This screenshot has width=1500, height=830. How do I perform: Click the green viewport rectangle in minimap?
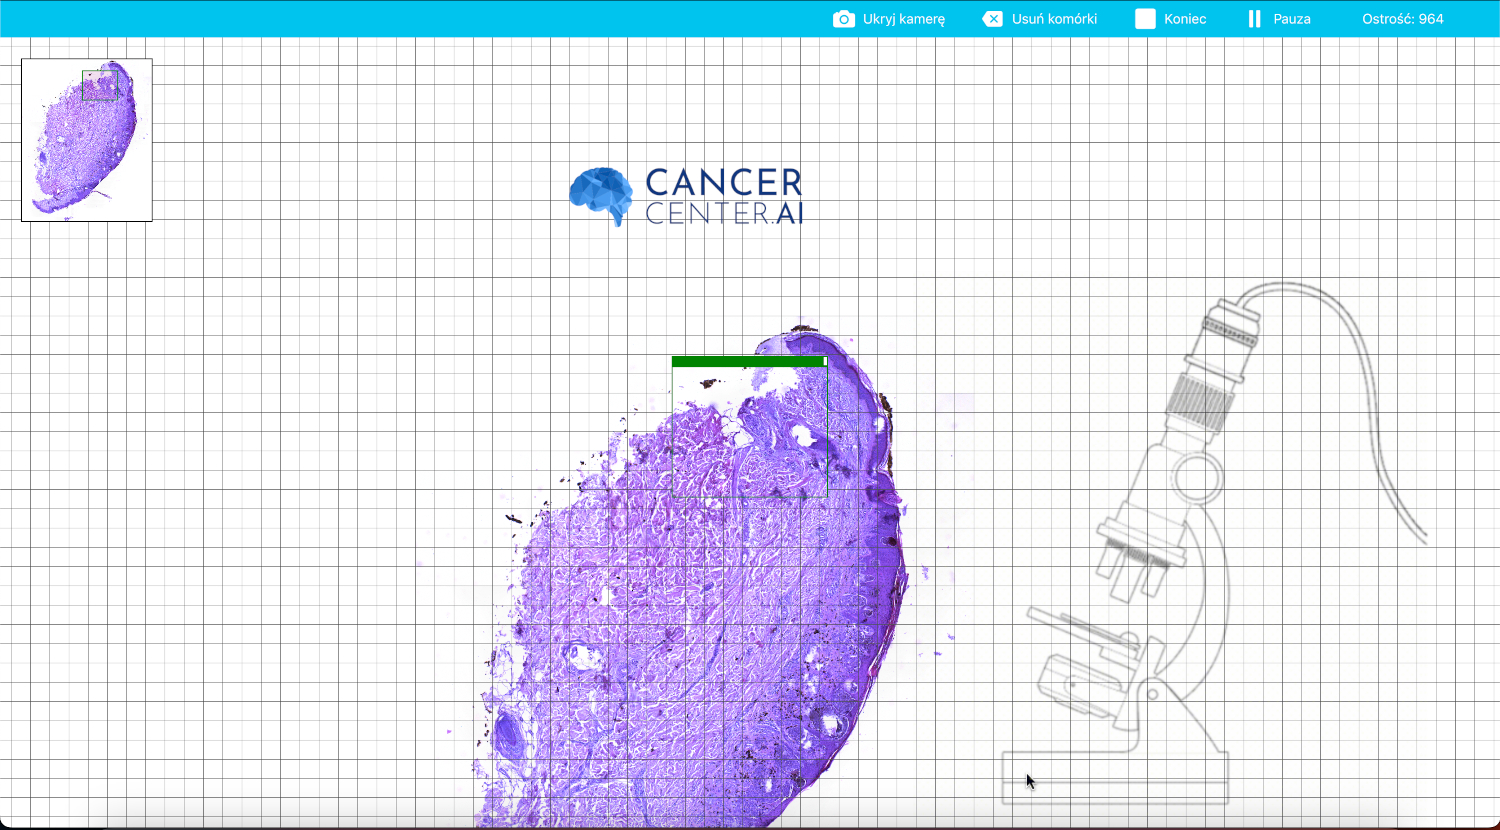98,85
